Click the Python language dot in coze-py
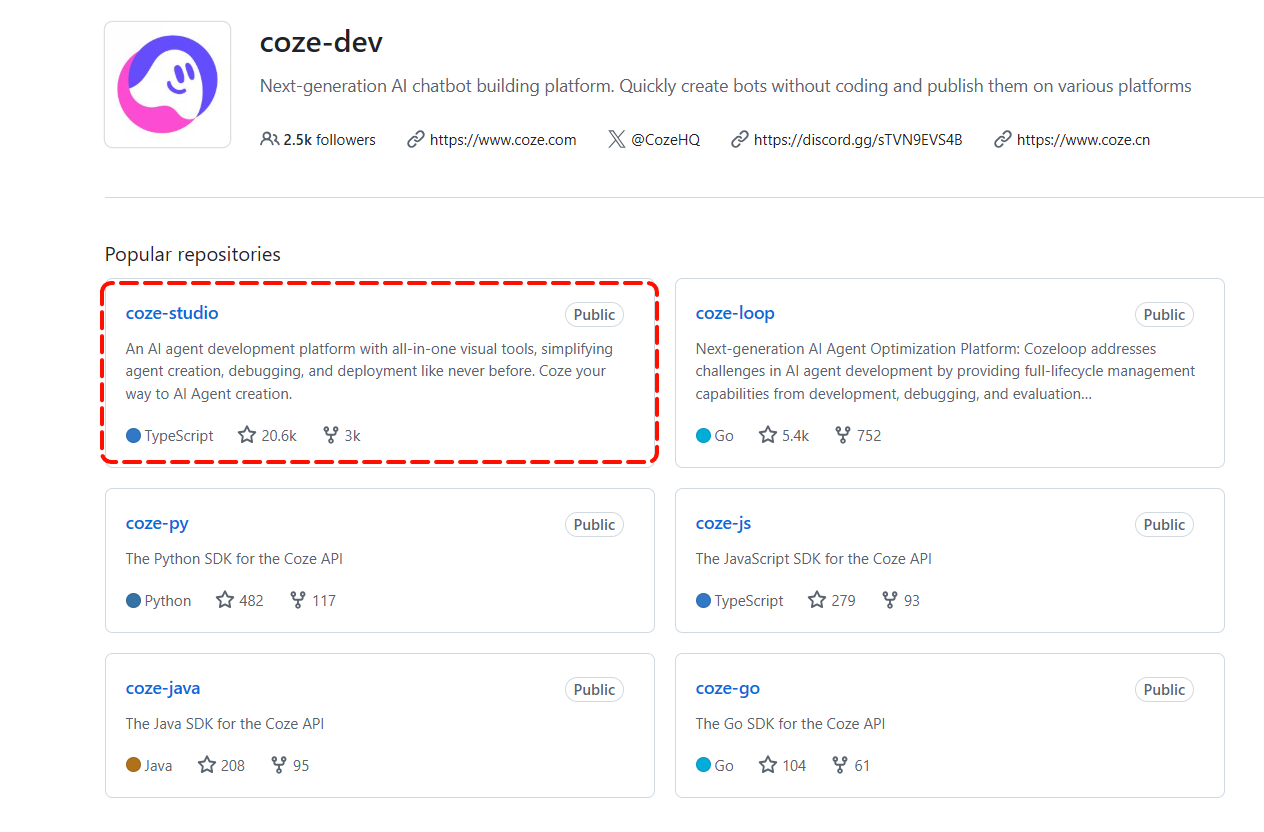Screen dimensions: 1264x832 pyautogui.click(x=133, y=600)
